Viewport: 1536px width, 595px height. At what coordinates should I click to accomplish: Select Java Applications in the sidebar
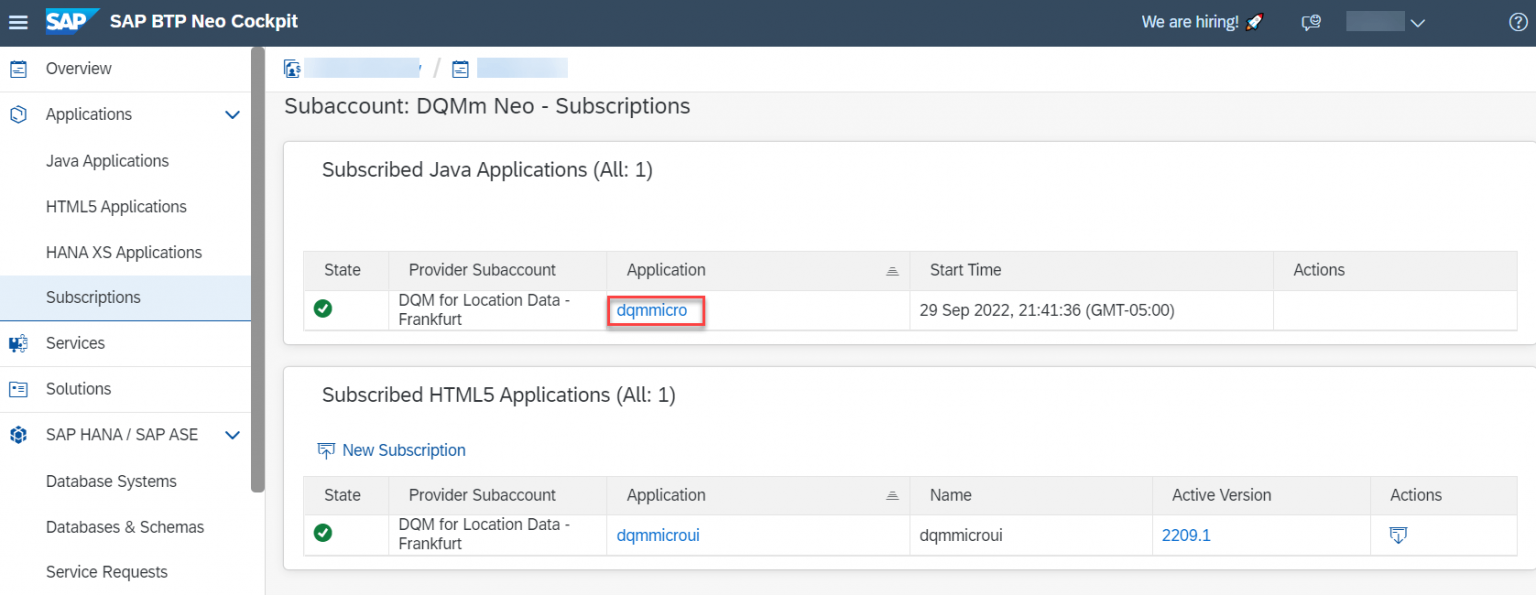(107, 160)
